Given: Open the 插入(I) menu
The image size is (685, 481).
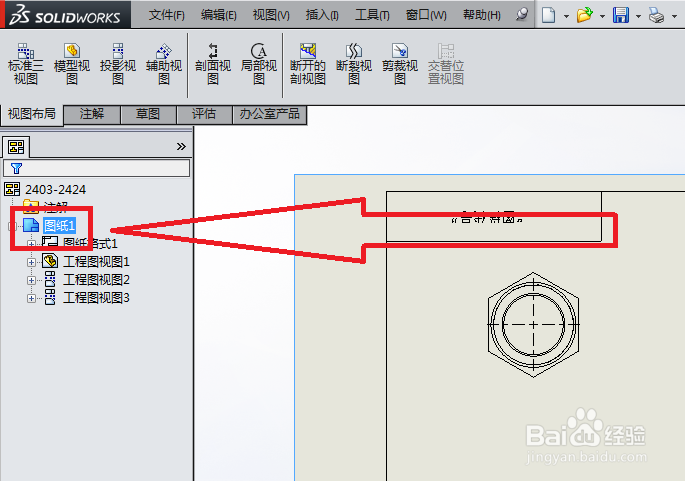Looking at the screenshot, I should (x=322, y=15).
